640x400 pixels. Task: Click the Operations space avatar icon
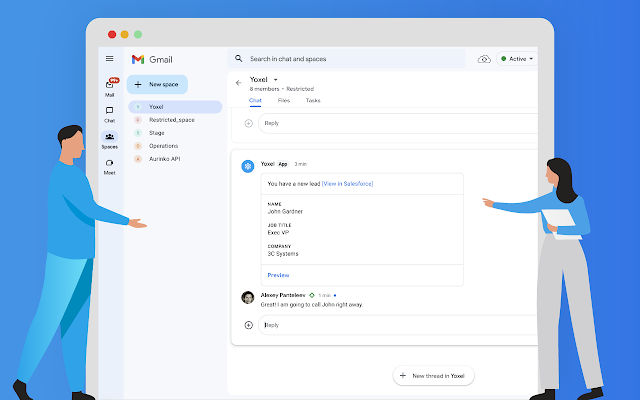pos(138,146)
